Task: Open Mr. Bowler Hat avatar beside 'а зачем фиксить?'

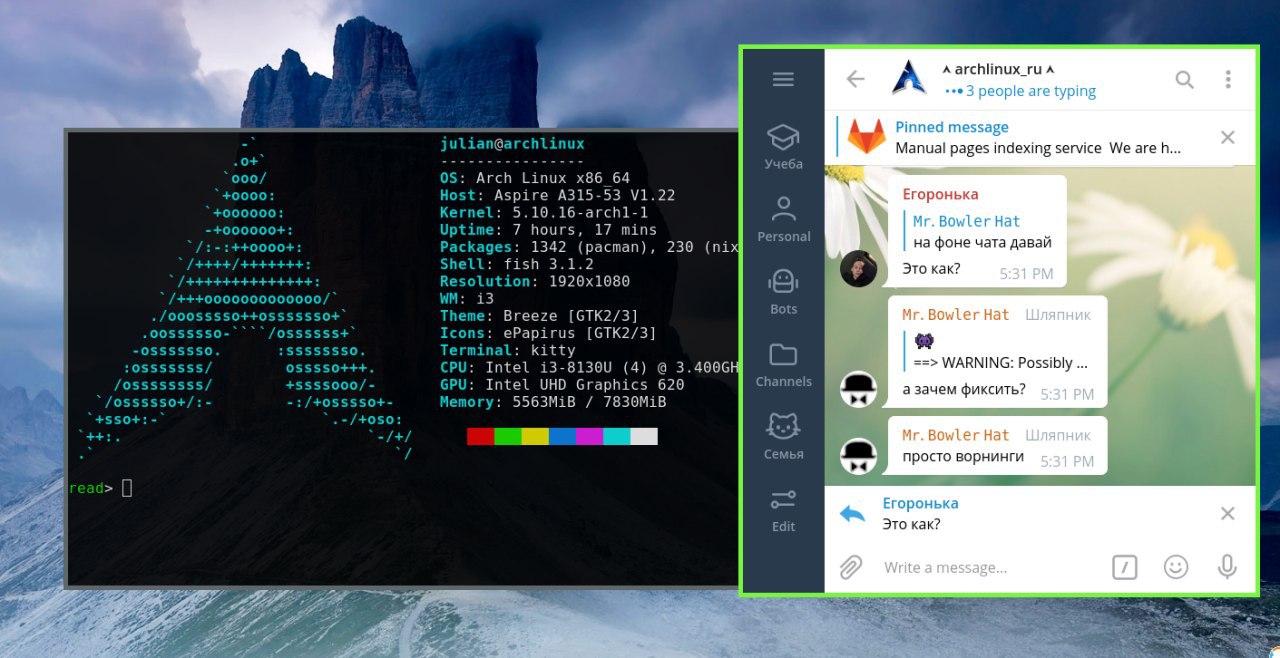Action: click(x=858, y=388)
